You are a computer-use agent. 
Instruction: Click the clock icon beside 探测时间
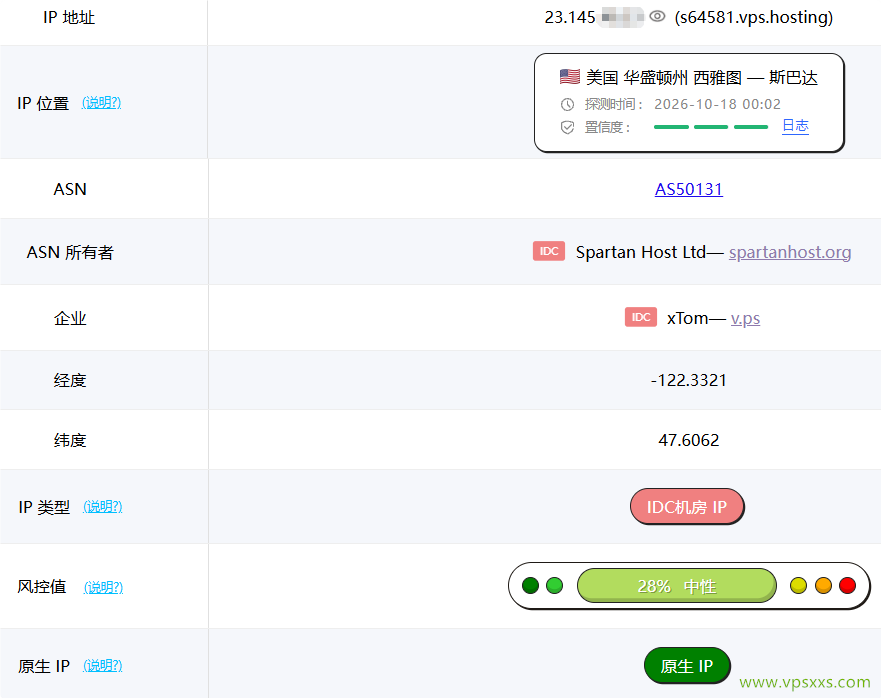tap(567, 105)
